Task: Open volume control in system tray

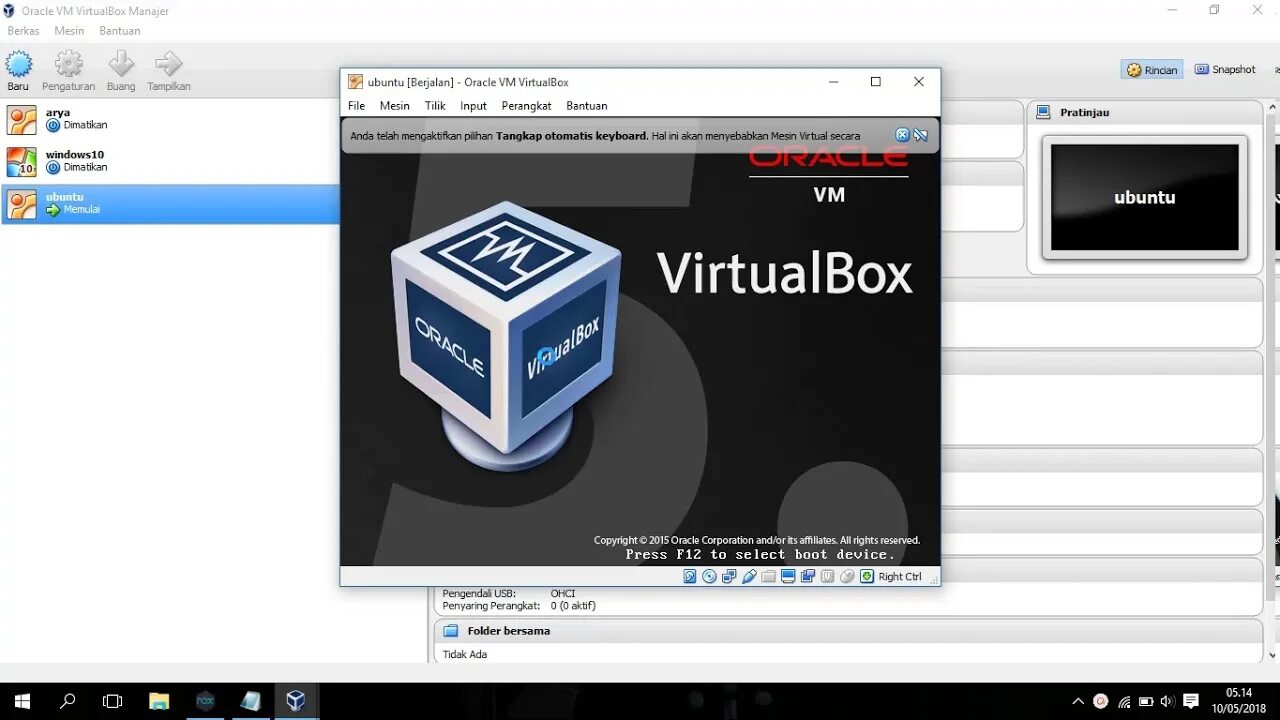Action: 1166,702
